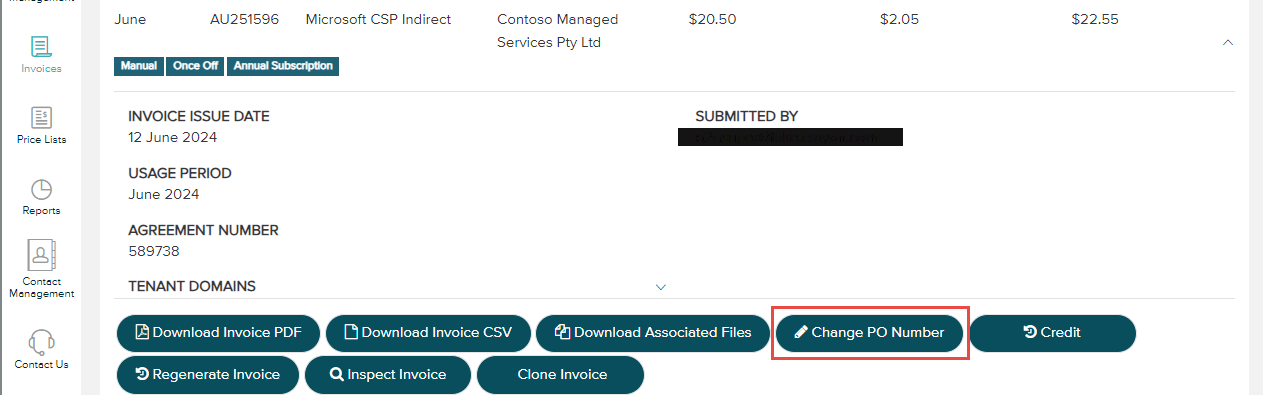Click the Clone Invoice button
The height and width of the screenshot is (395, 1263).
[x=560, y=375]
